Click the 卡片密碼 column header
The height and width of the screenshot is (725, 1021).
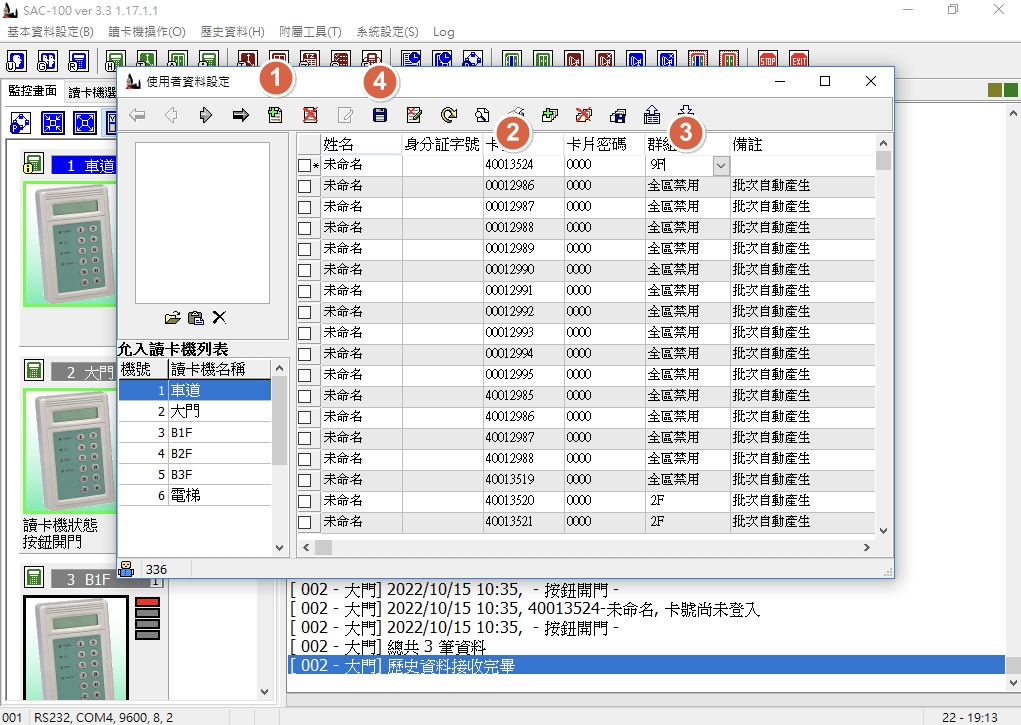click(x=604, y=145)
